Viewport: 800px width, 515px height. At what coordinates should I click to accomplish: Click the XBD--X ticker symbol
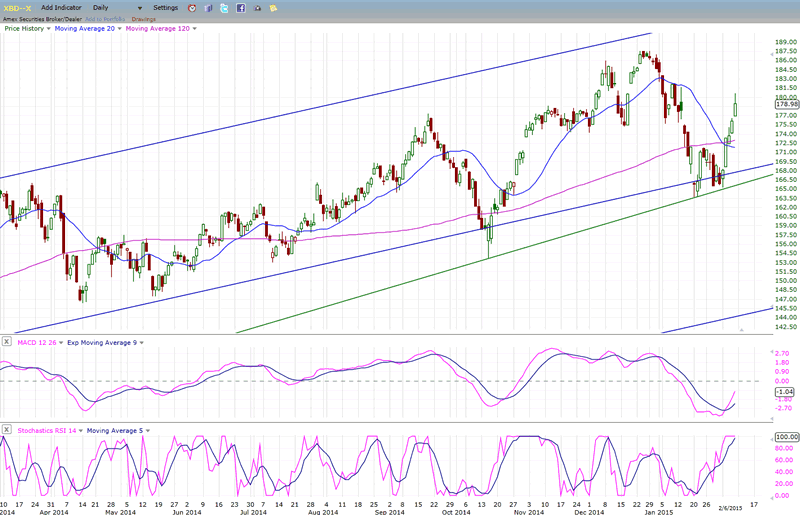click(x=17, y=8)
